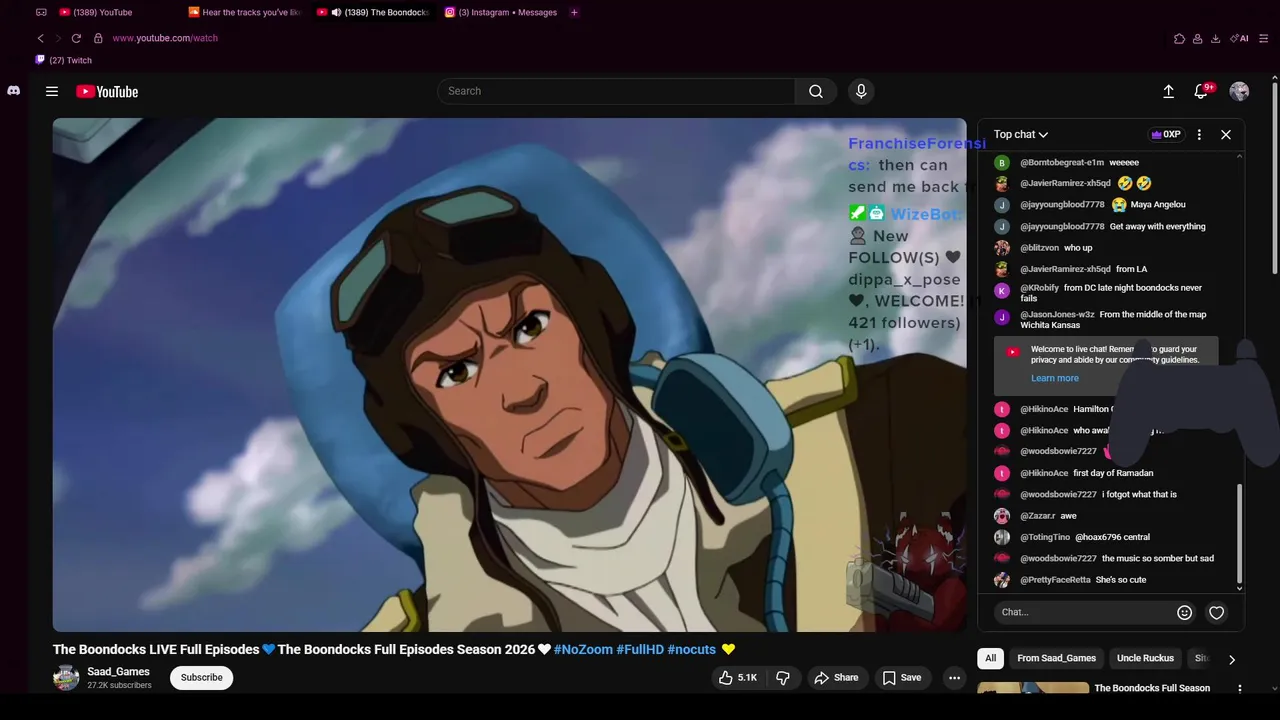This screenshot has height=720, width=1280.
Task: Open the emoji picker in chat
Action: pos(1184,612)
